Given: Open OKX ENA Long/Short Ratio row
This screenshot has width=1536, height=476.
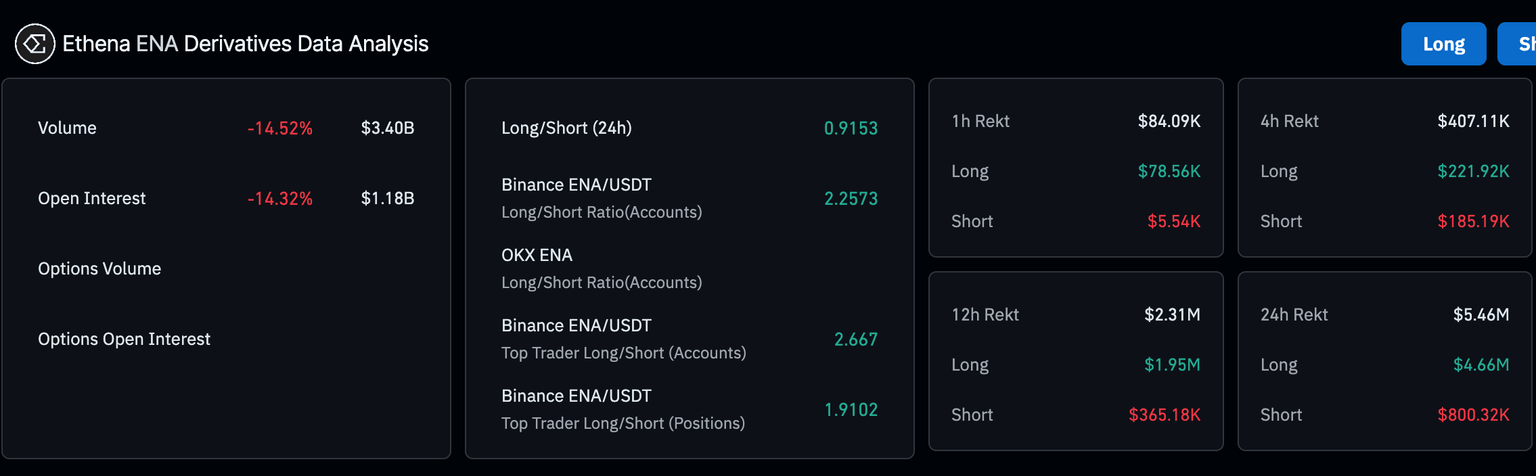Looking at the screenshot, I should [601, 268].
